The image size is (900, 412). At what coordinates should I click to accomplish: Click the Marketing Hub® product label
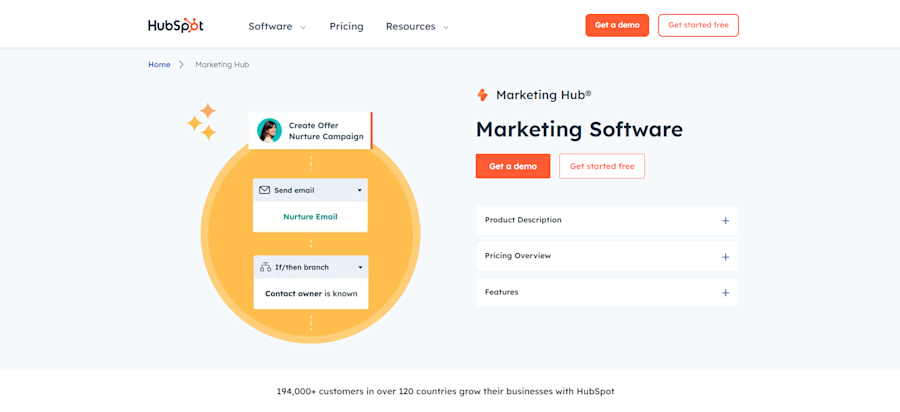(544, 95)
